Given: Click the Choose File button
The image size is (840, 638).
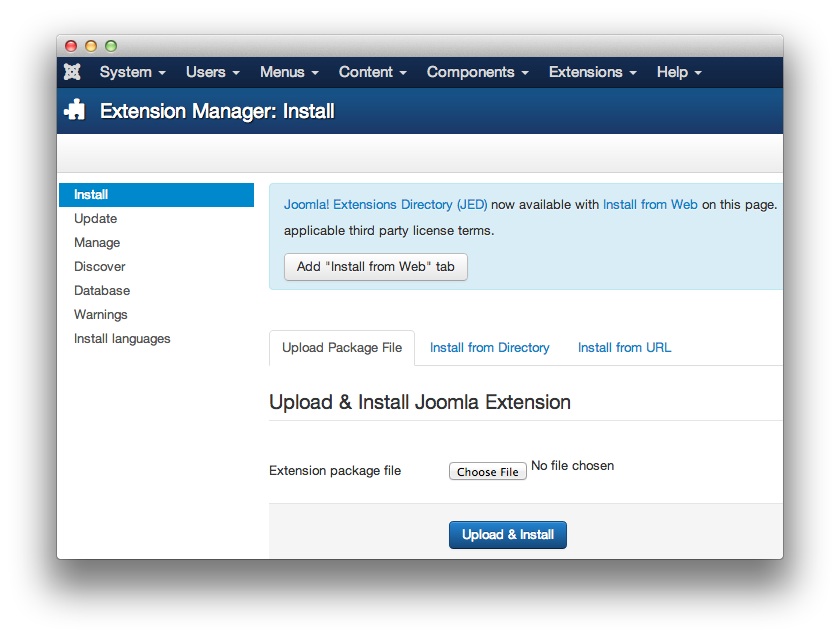Looking at the screenshot, I should coord(488,471).
